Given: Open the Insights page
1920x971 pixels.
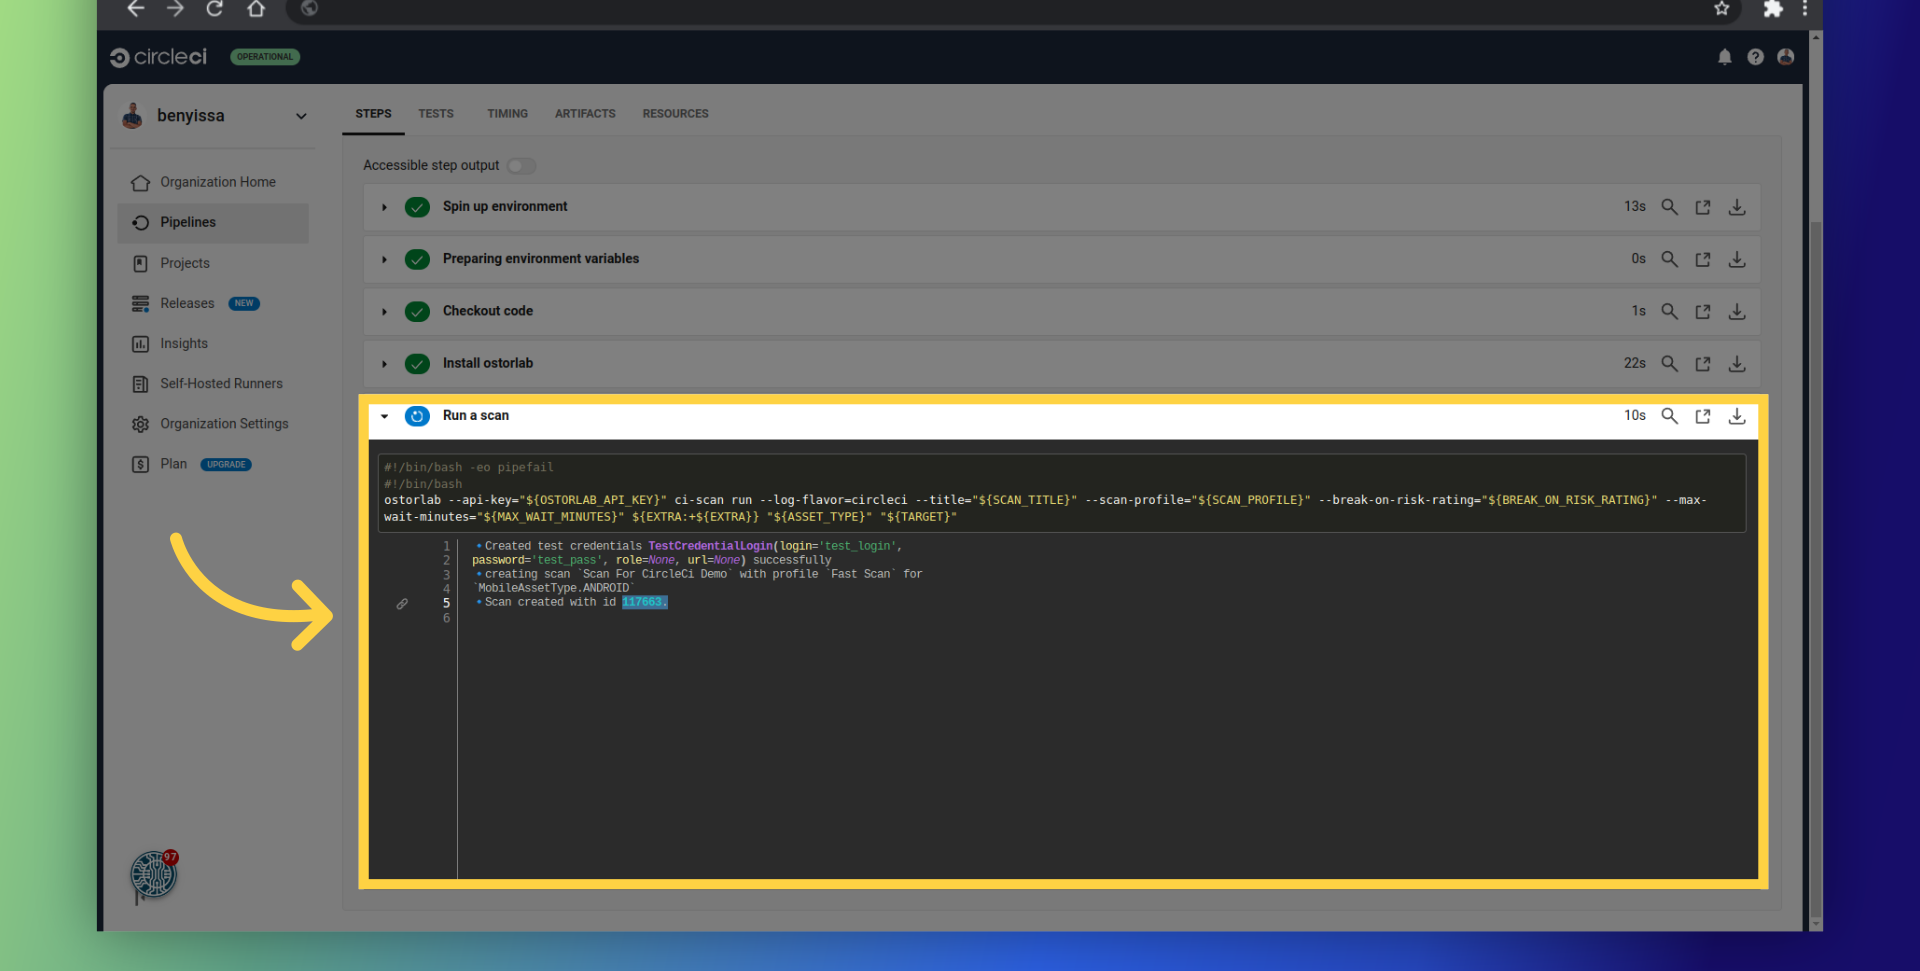Looking at the screenshot, I should [x=184, y=344].
